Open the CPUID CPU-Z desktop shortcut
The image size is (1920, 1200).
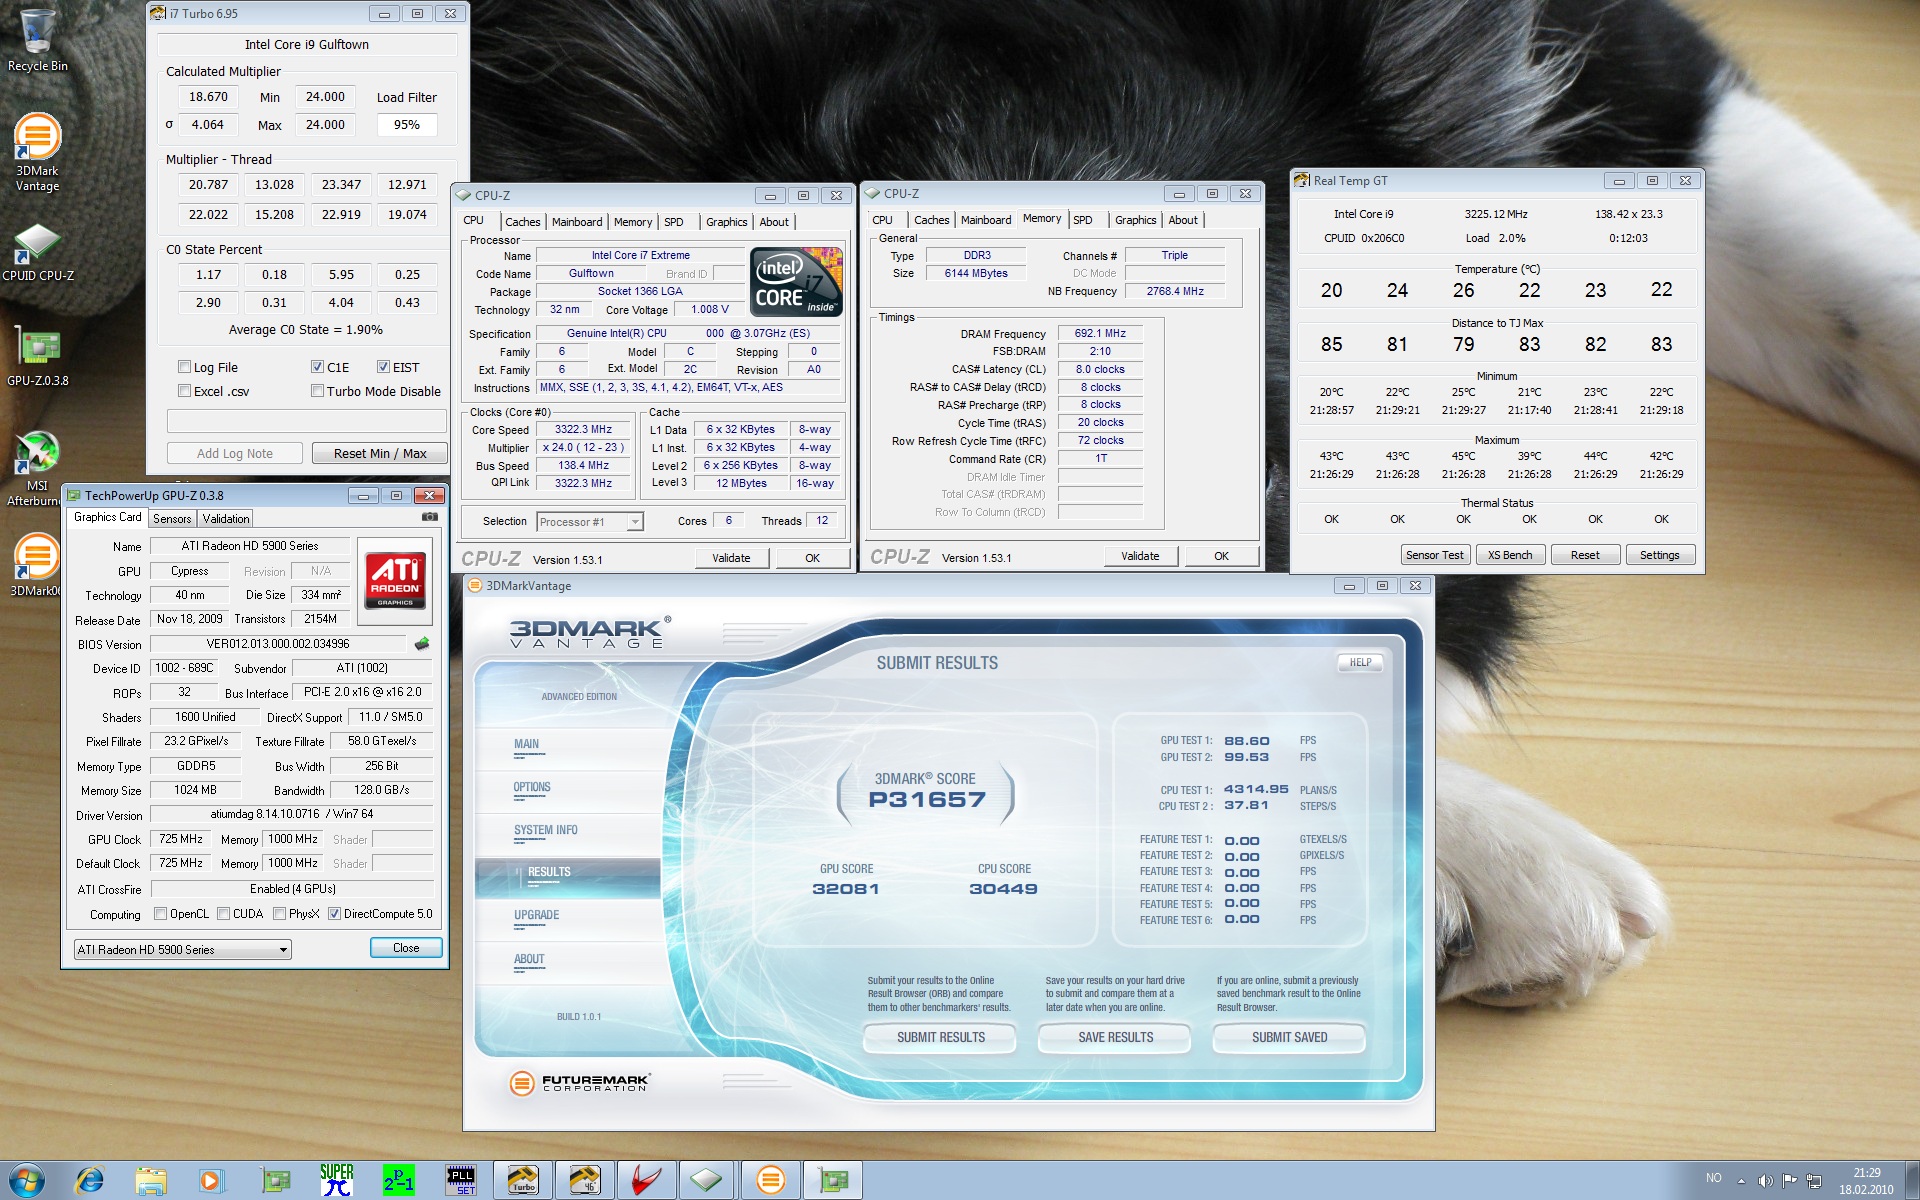point(37,252)
